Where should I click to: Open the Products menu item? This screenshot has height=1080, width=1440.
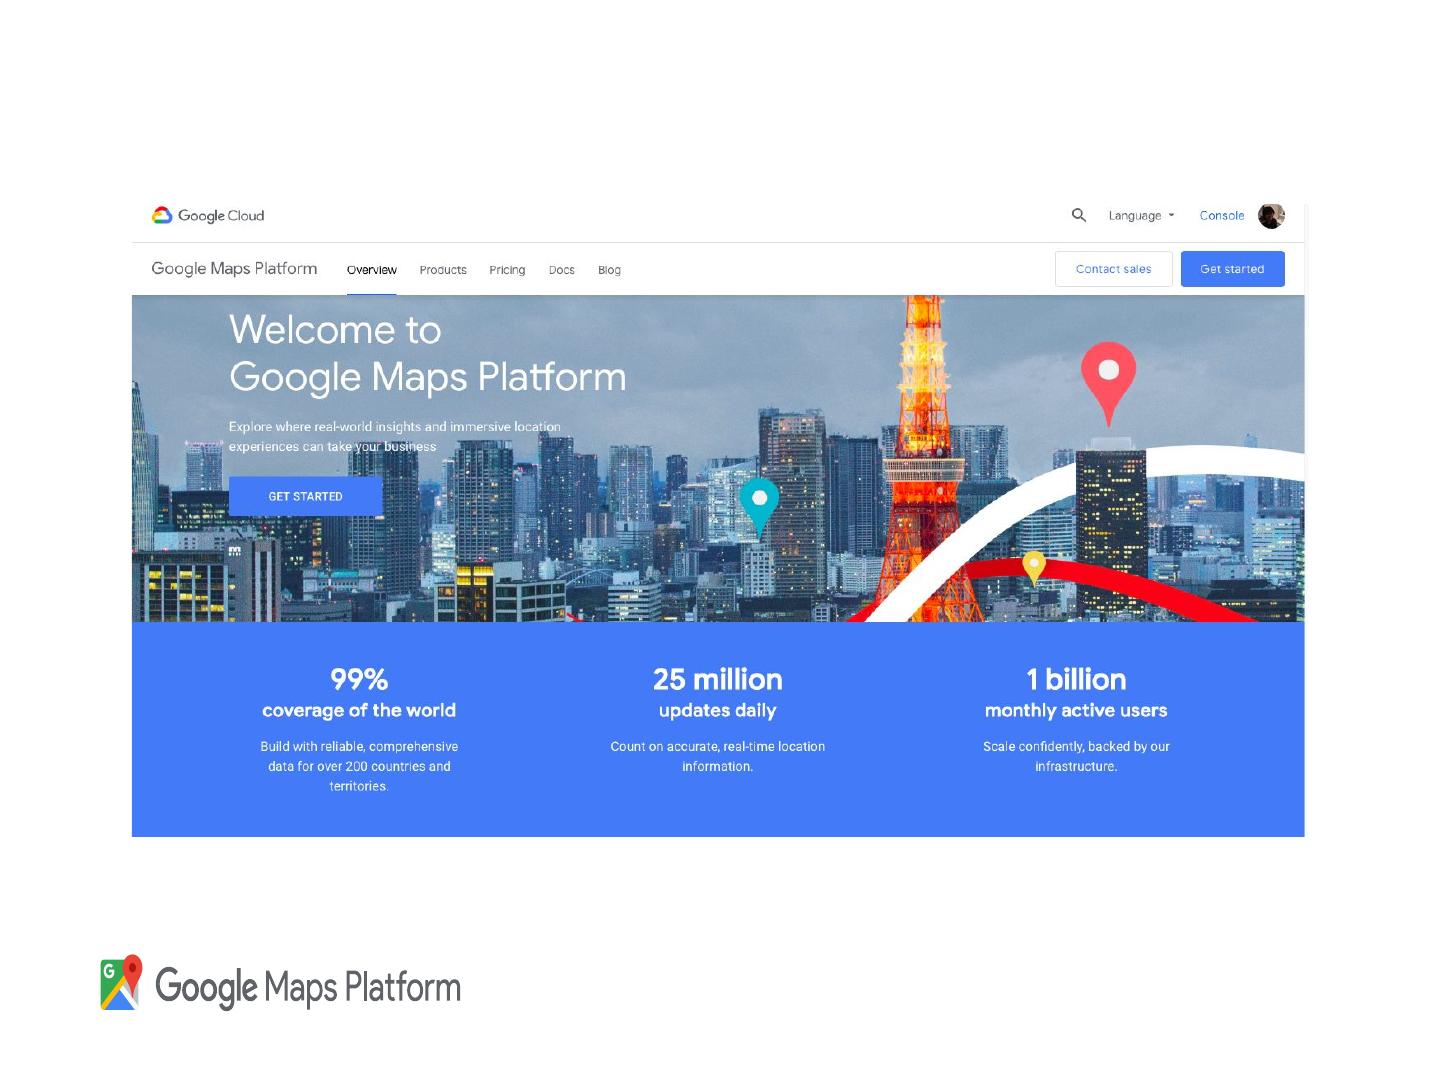tap(443, 270)
